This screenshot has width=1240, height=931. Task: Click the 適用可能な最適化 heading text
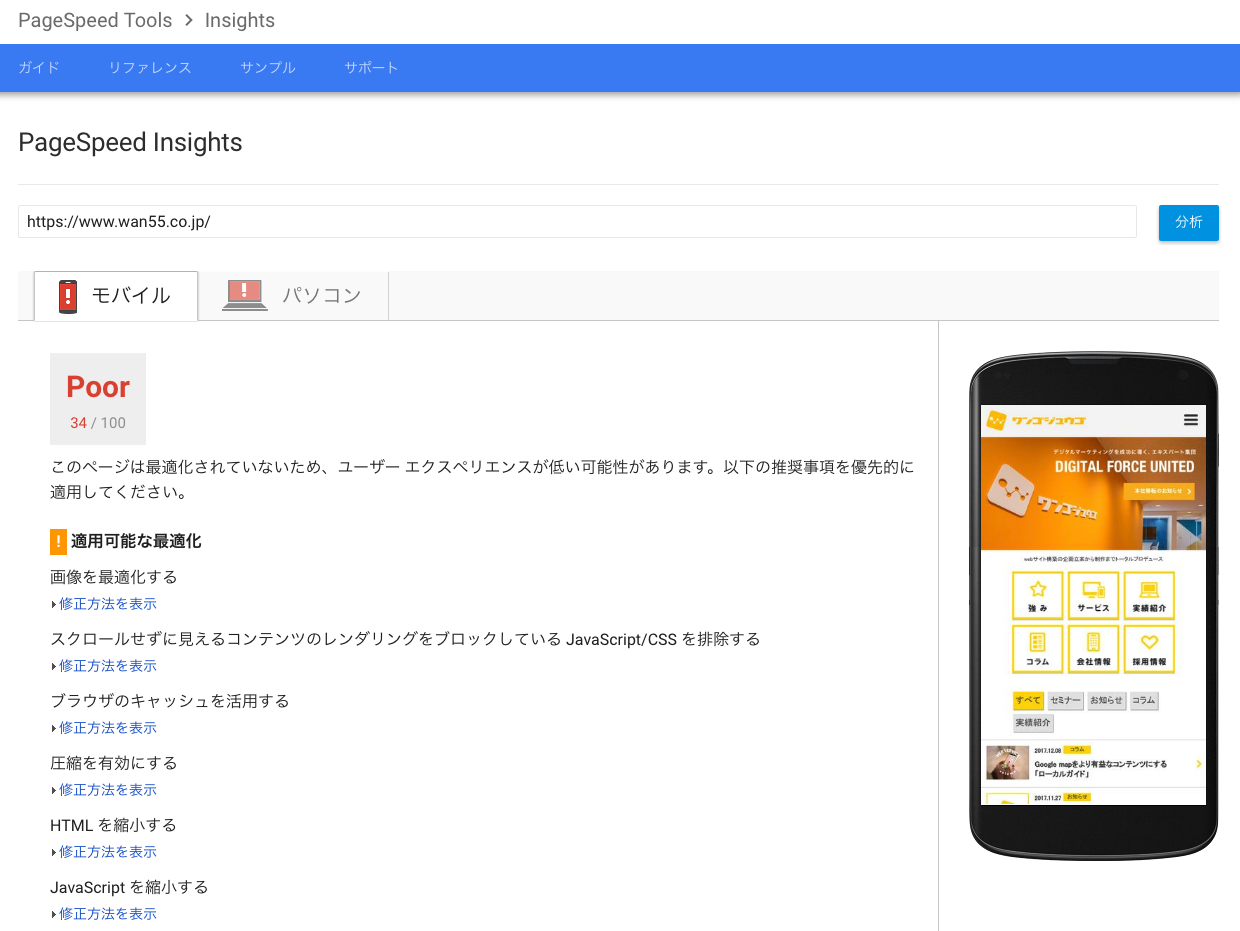point(136,541)
